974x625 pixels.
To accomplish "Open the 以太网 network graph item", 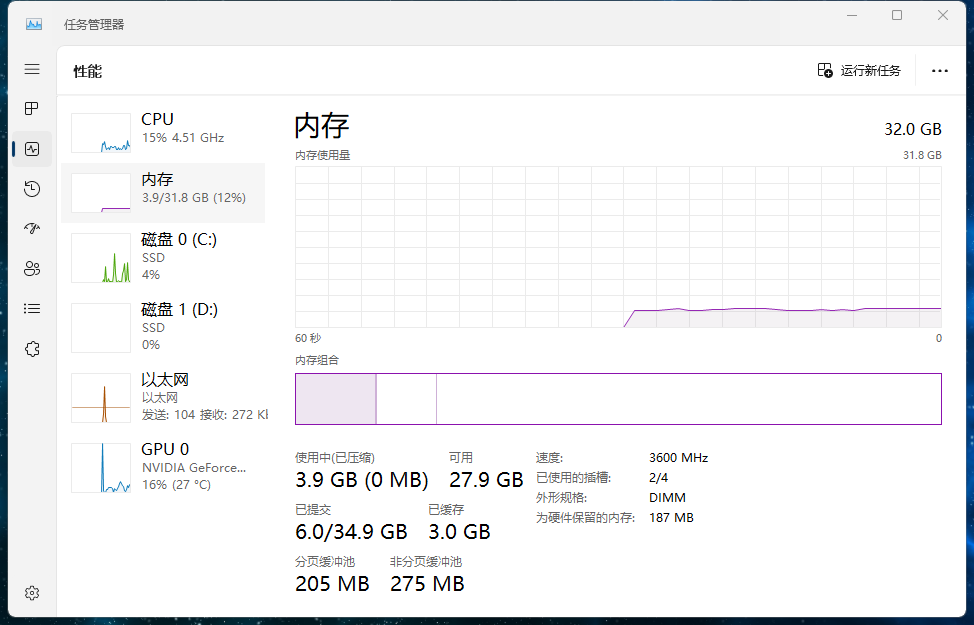I will tap(164, 396).
